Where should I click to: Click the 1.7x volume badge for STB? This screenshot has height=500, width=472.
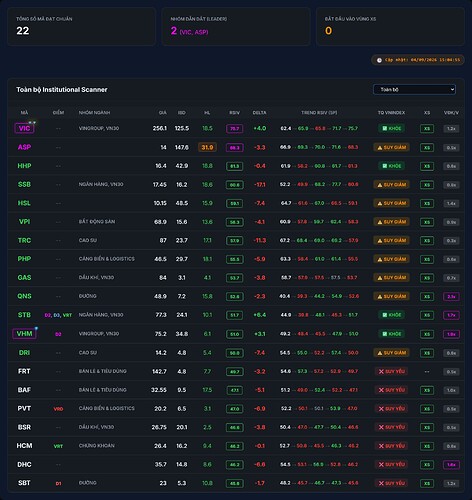tap(451, 315)
